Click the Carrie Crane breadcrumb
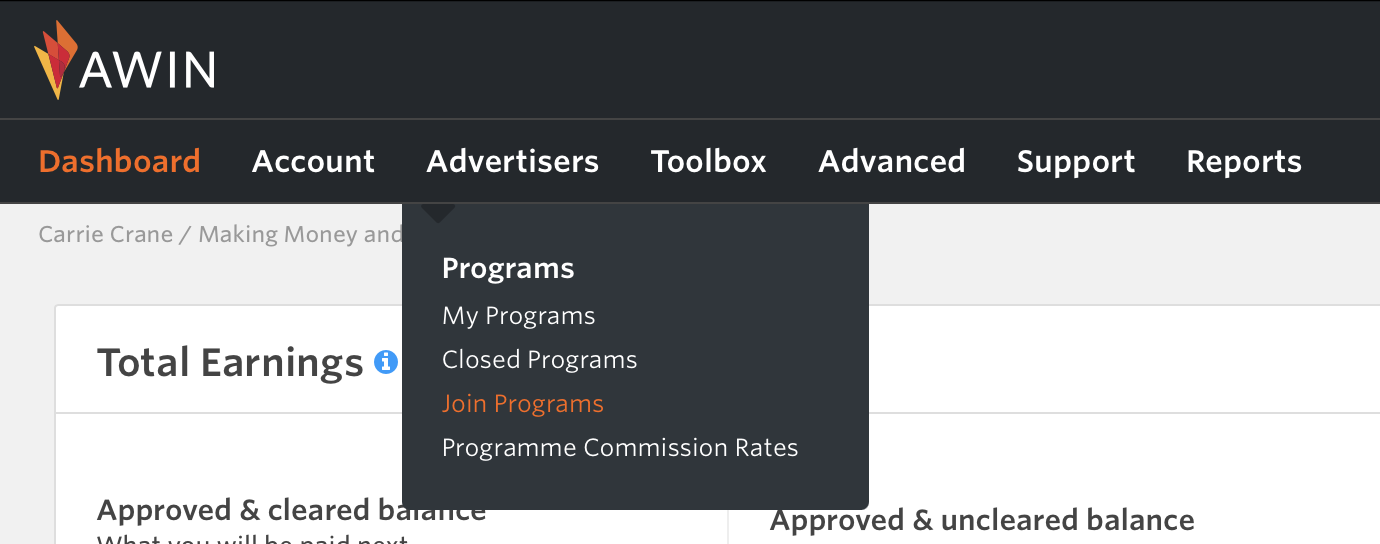 click(x=104, y=234)
